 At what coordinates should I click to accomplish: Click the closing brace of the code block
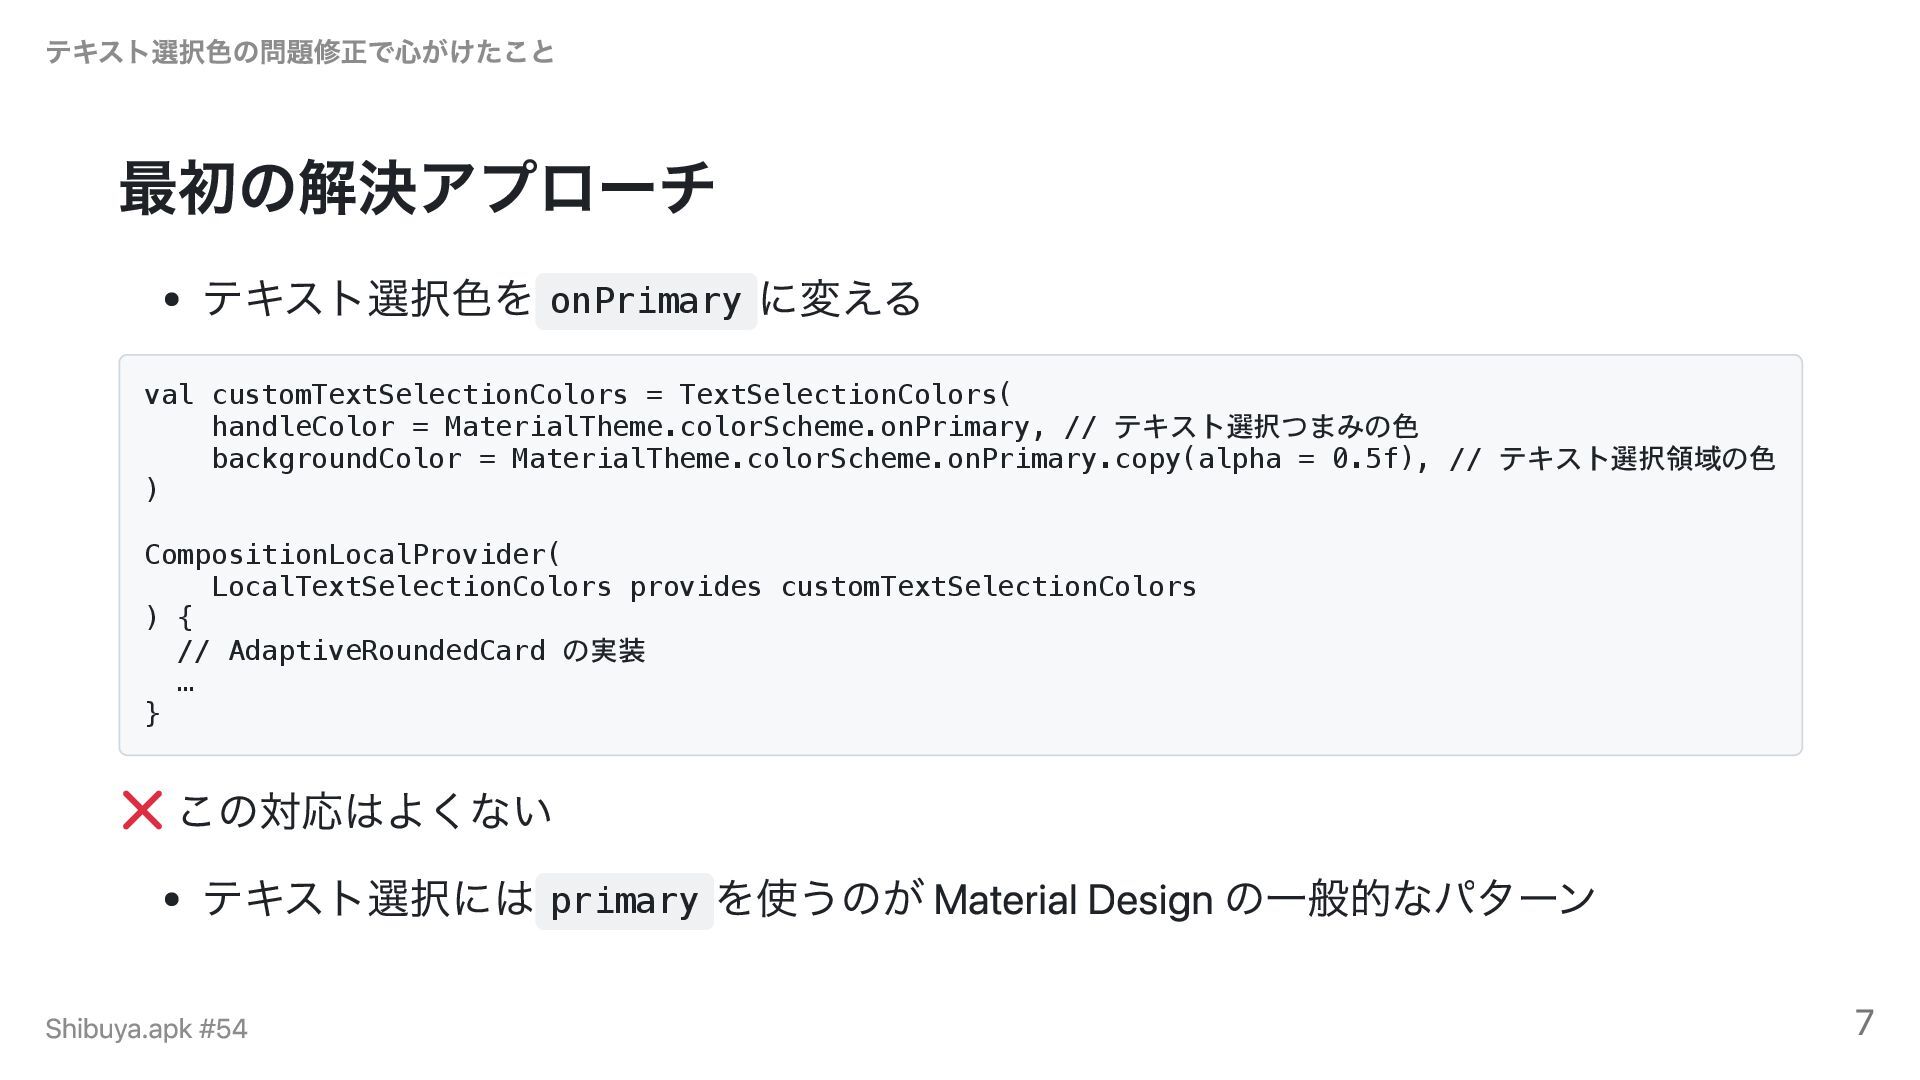(x=152, y=714)
